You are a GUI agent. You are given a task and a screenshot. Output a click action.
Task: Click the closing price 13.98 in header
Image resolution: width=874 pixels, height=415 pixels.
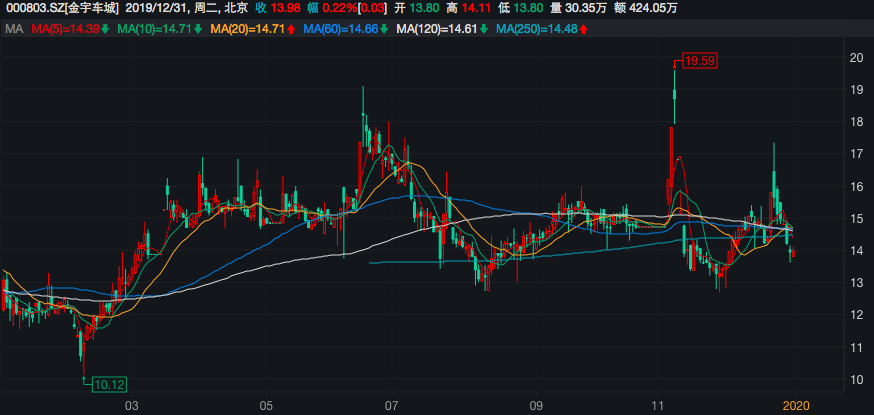click(x=289, y=9)
